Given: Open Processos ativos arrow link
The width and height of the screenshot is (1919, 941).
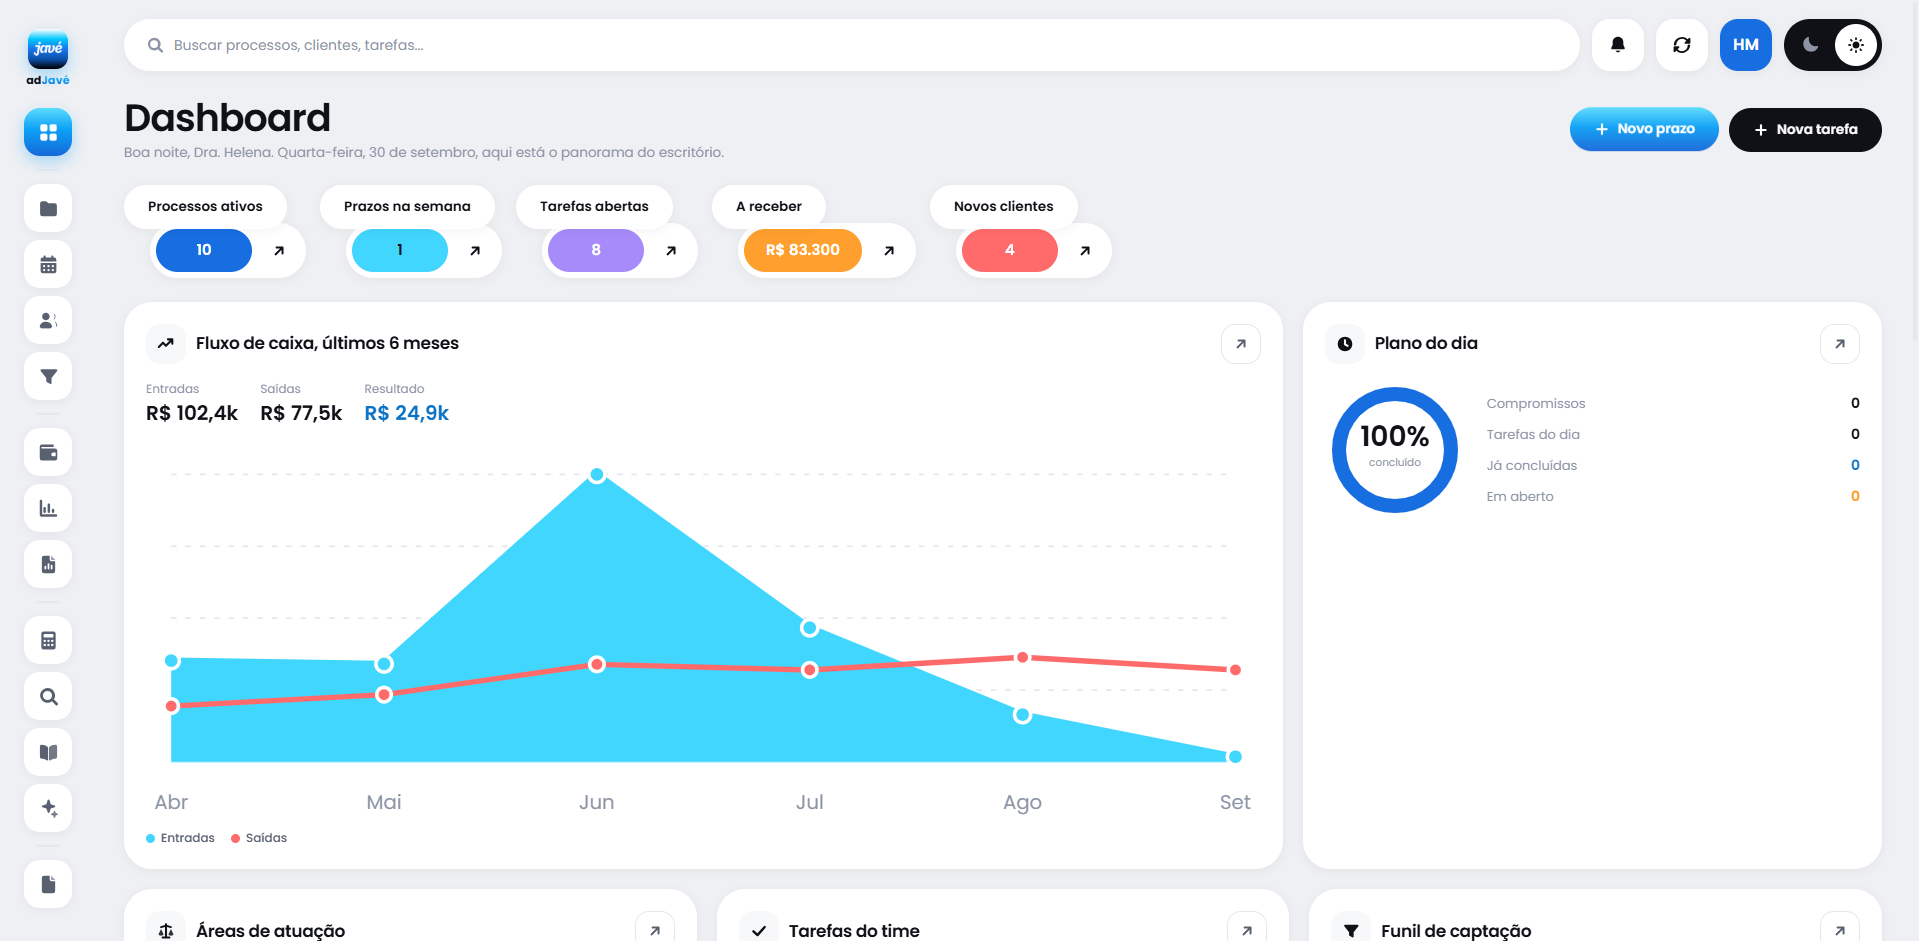Looking at the screenshot, I should coord(279,250).
